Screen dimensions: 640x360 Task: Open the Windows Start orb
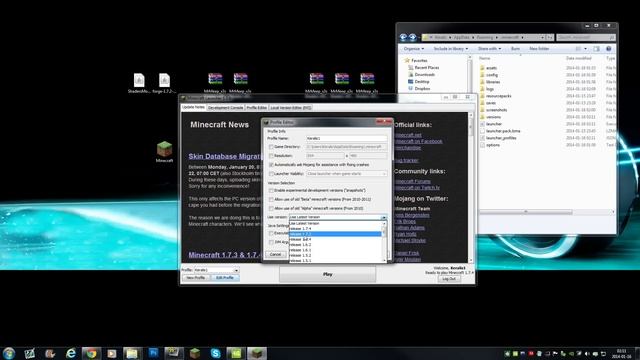point(9,353)
